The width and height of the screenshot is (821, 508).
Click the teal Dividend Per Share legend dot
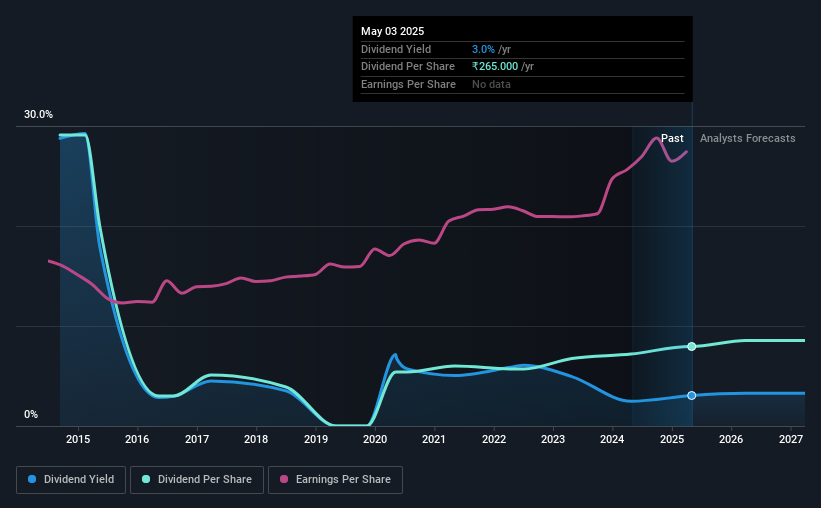coord(146,479)
